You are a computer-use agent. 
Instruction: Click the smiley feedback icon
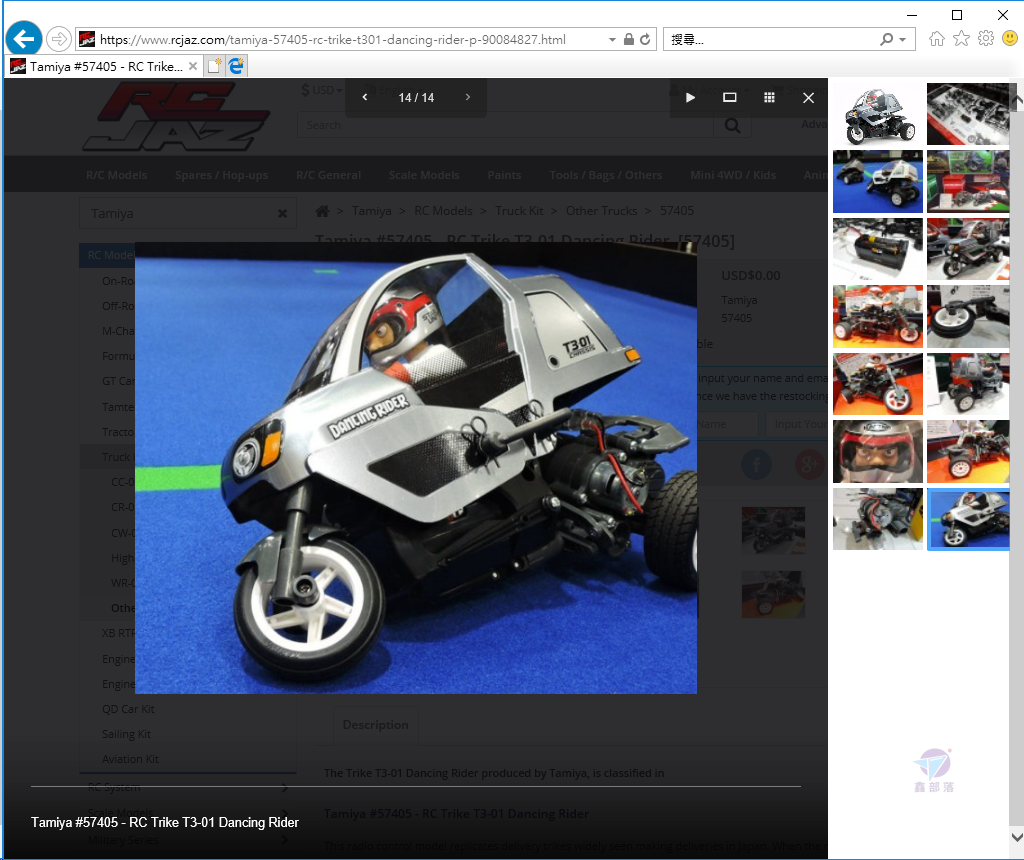tap(1010, 39)
